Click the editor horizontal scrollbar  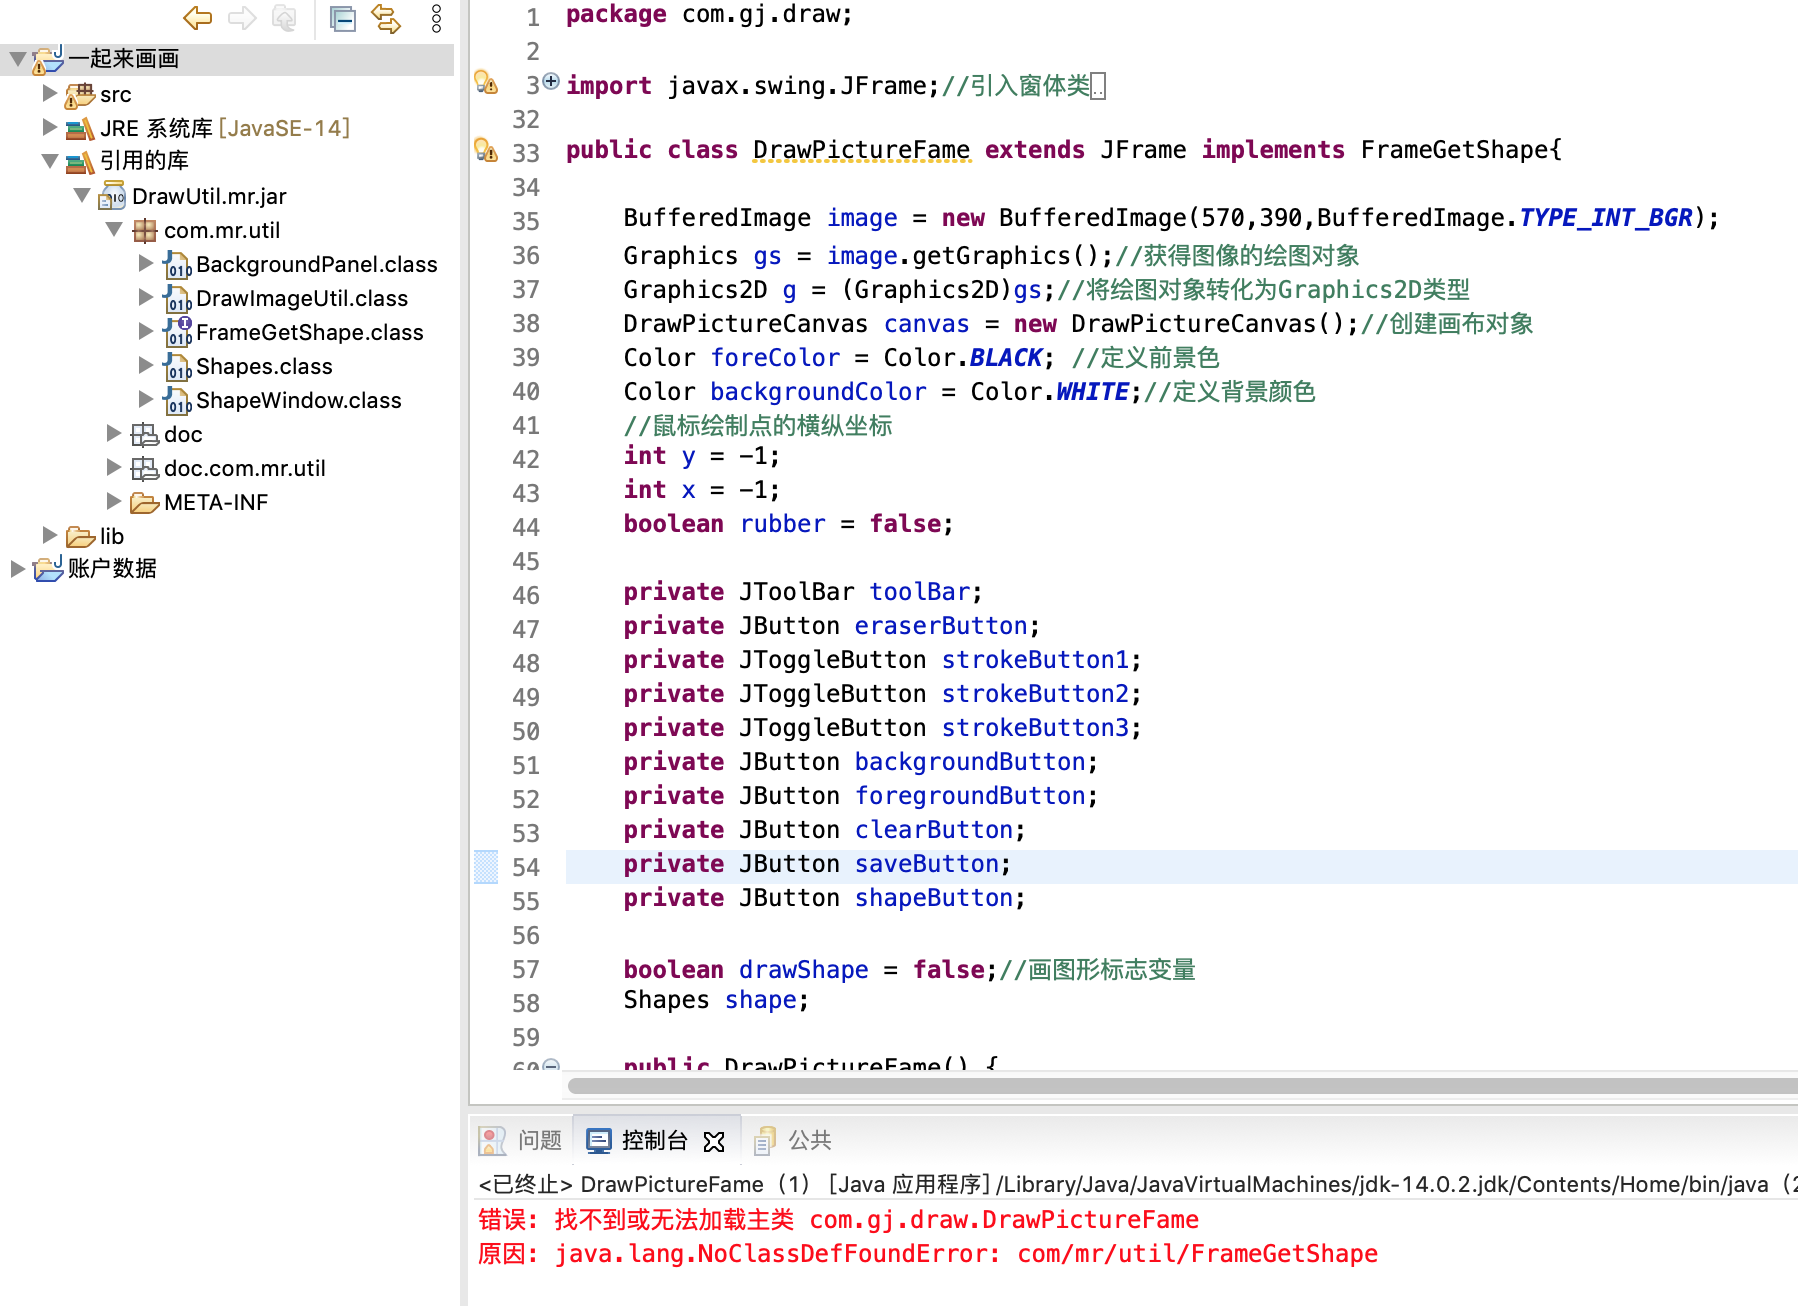point(1182,1085)
